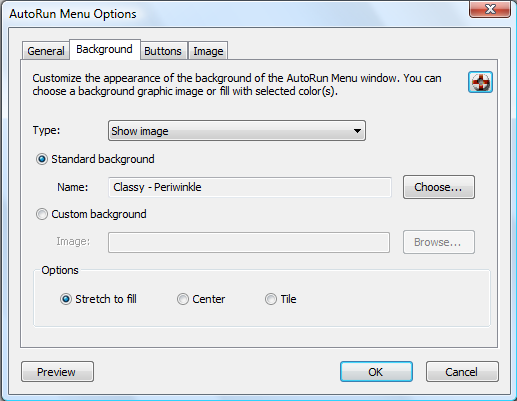This screenshot has height=401, width=517.
Task: Click the lifebuoy help icon
Action: pyautogui.click(x=480, y=82)
